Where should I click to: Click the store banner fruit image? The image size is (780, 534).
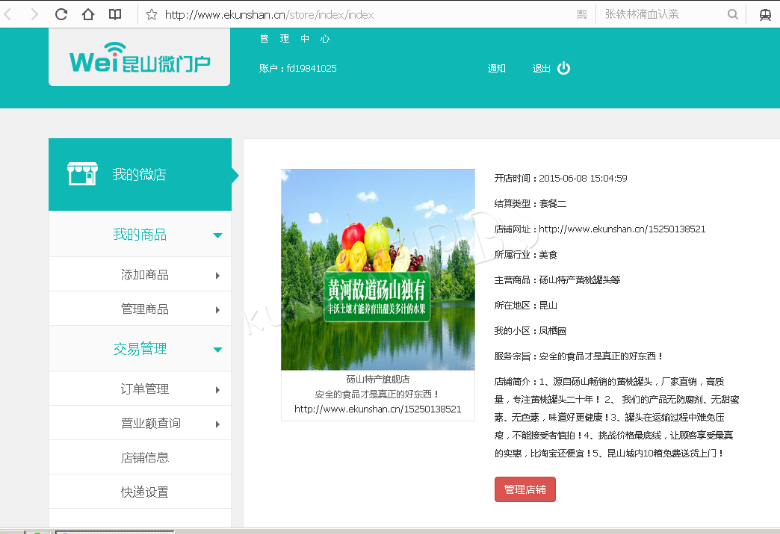click(378, 269)
